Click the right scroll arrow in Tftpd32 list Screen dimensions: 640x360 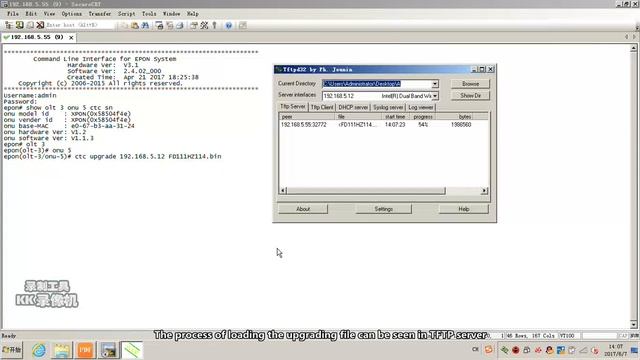coord(484,191)
